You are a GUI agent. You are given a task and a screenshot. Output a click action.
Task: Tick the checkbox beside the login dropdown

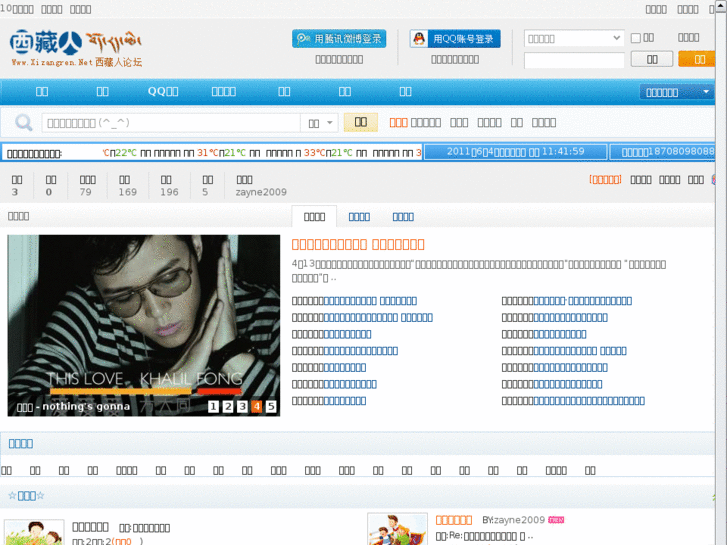pyautogui.click(x=636, y=38)
